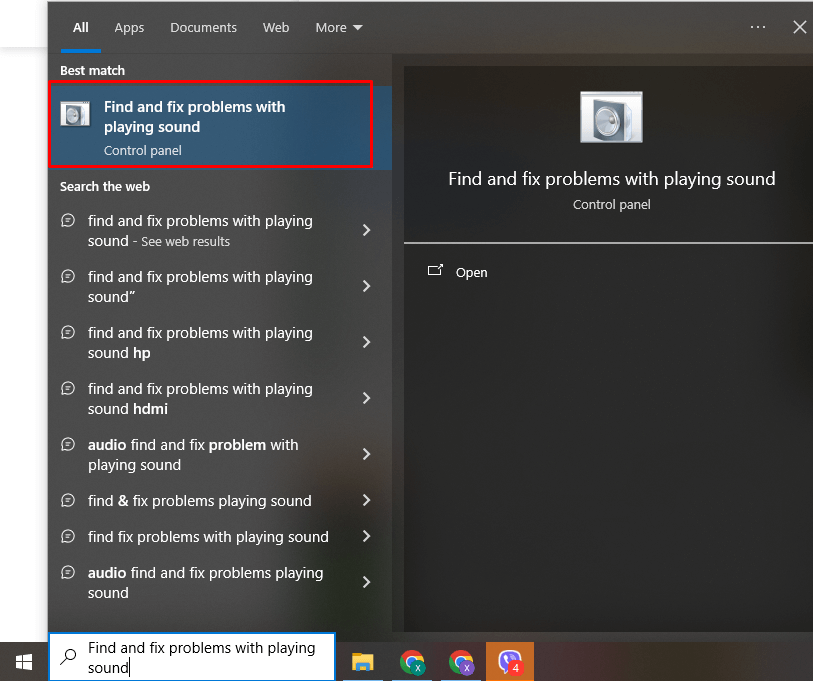
Task: Launch Chrome with green X badge
Action: tap(412, 662)
